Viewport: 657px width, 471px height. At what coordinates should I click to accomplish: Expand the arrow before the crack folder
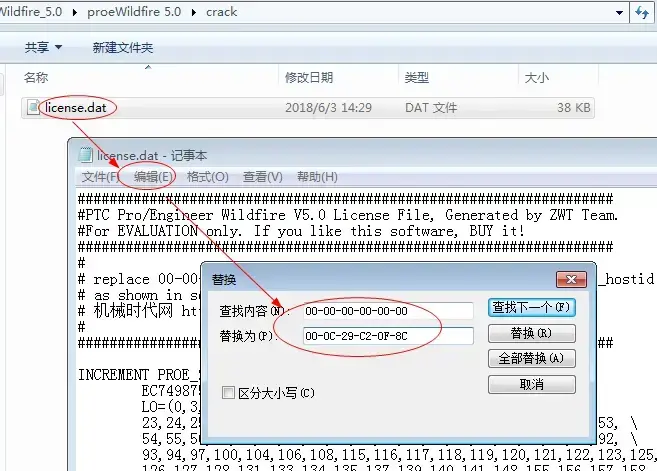(194, 12)
